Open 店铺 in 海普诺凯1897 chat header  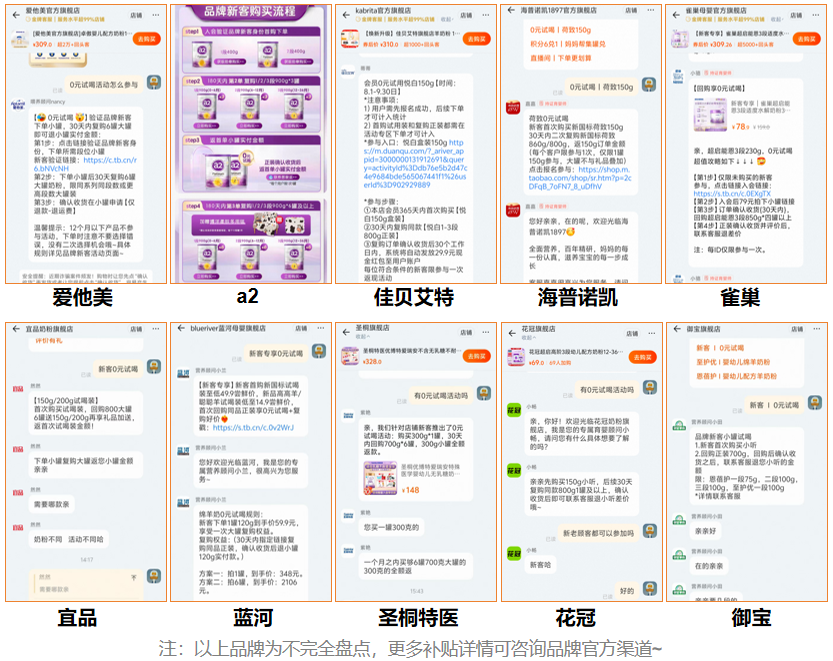click(629, 11)
